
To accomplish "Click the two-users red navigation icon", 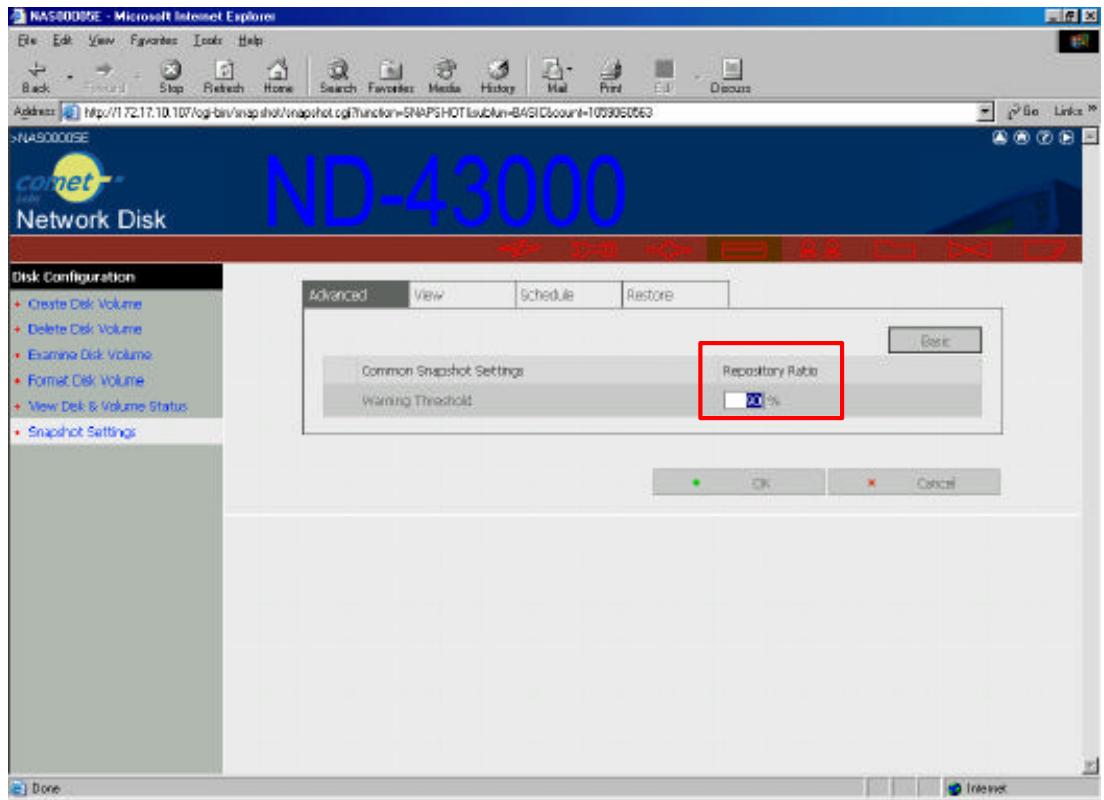I will [820, 249].
